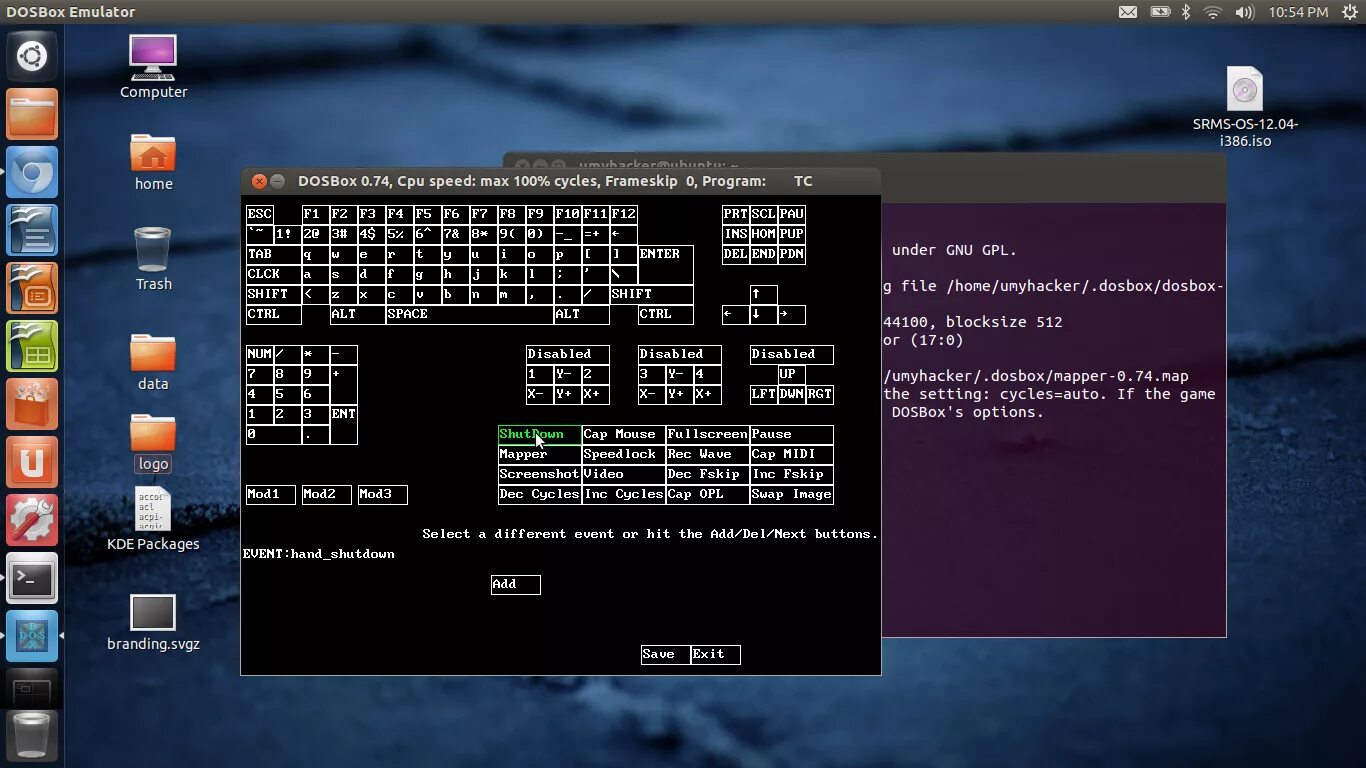Select the Inc Cycles event

[623, 494]
